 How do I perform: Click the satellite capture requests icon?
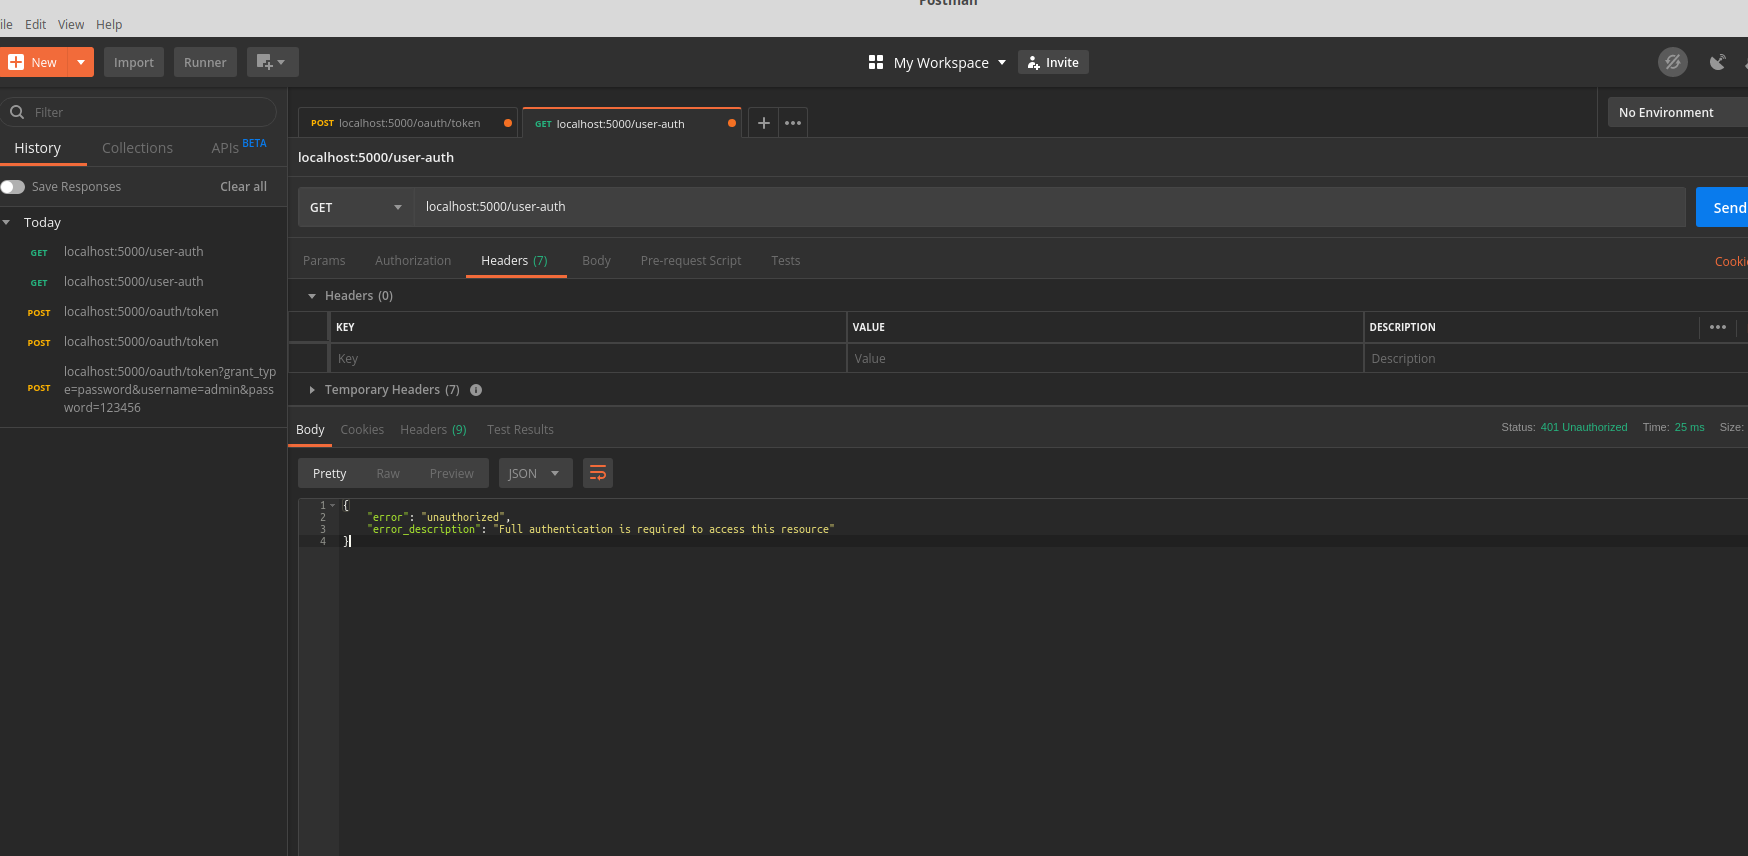1718,62
